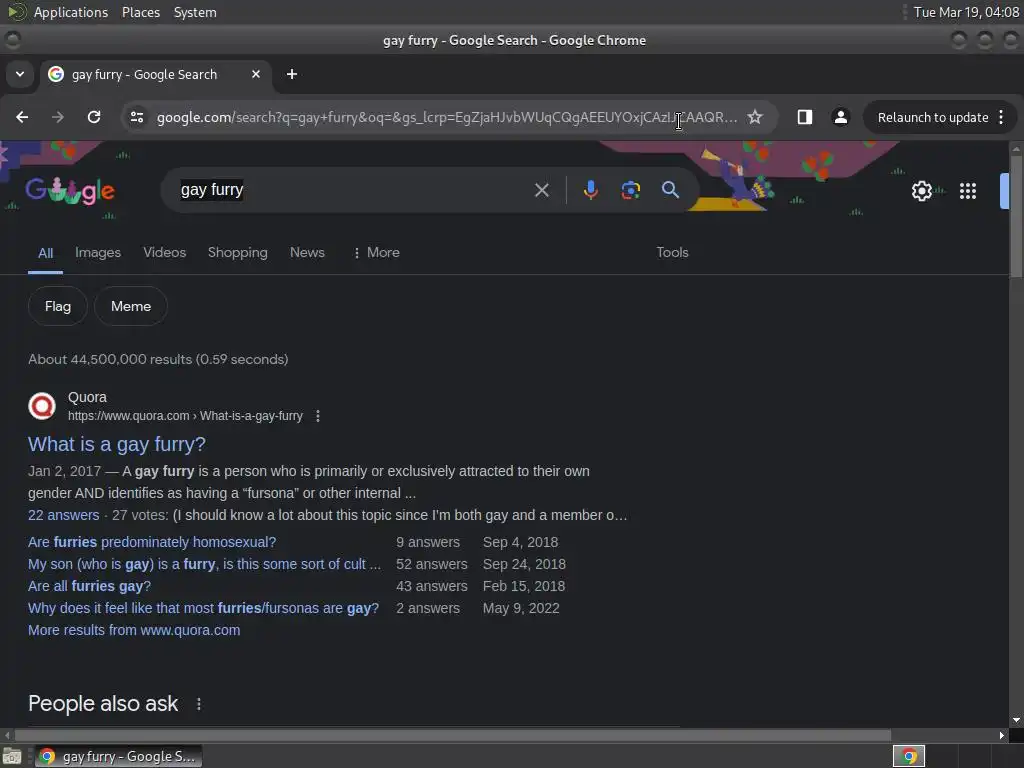Click the Quora favicon on the result
The width and height of the screenshot is (1024, 768).
[42, 406]
